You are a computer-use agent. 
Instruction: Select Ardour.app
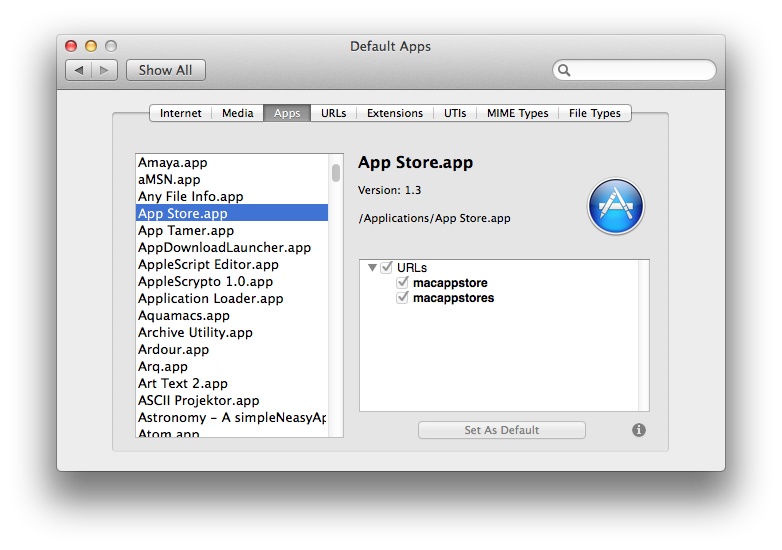[232, 349]
